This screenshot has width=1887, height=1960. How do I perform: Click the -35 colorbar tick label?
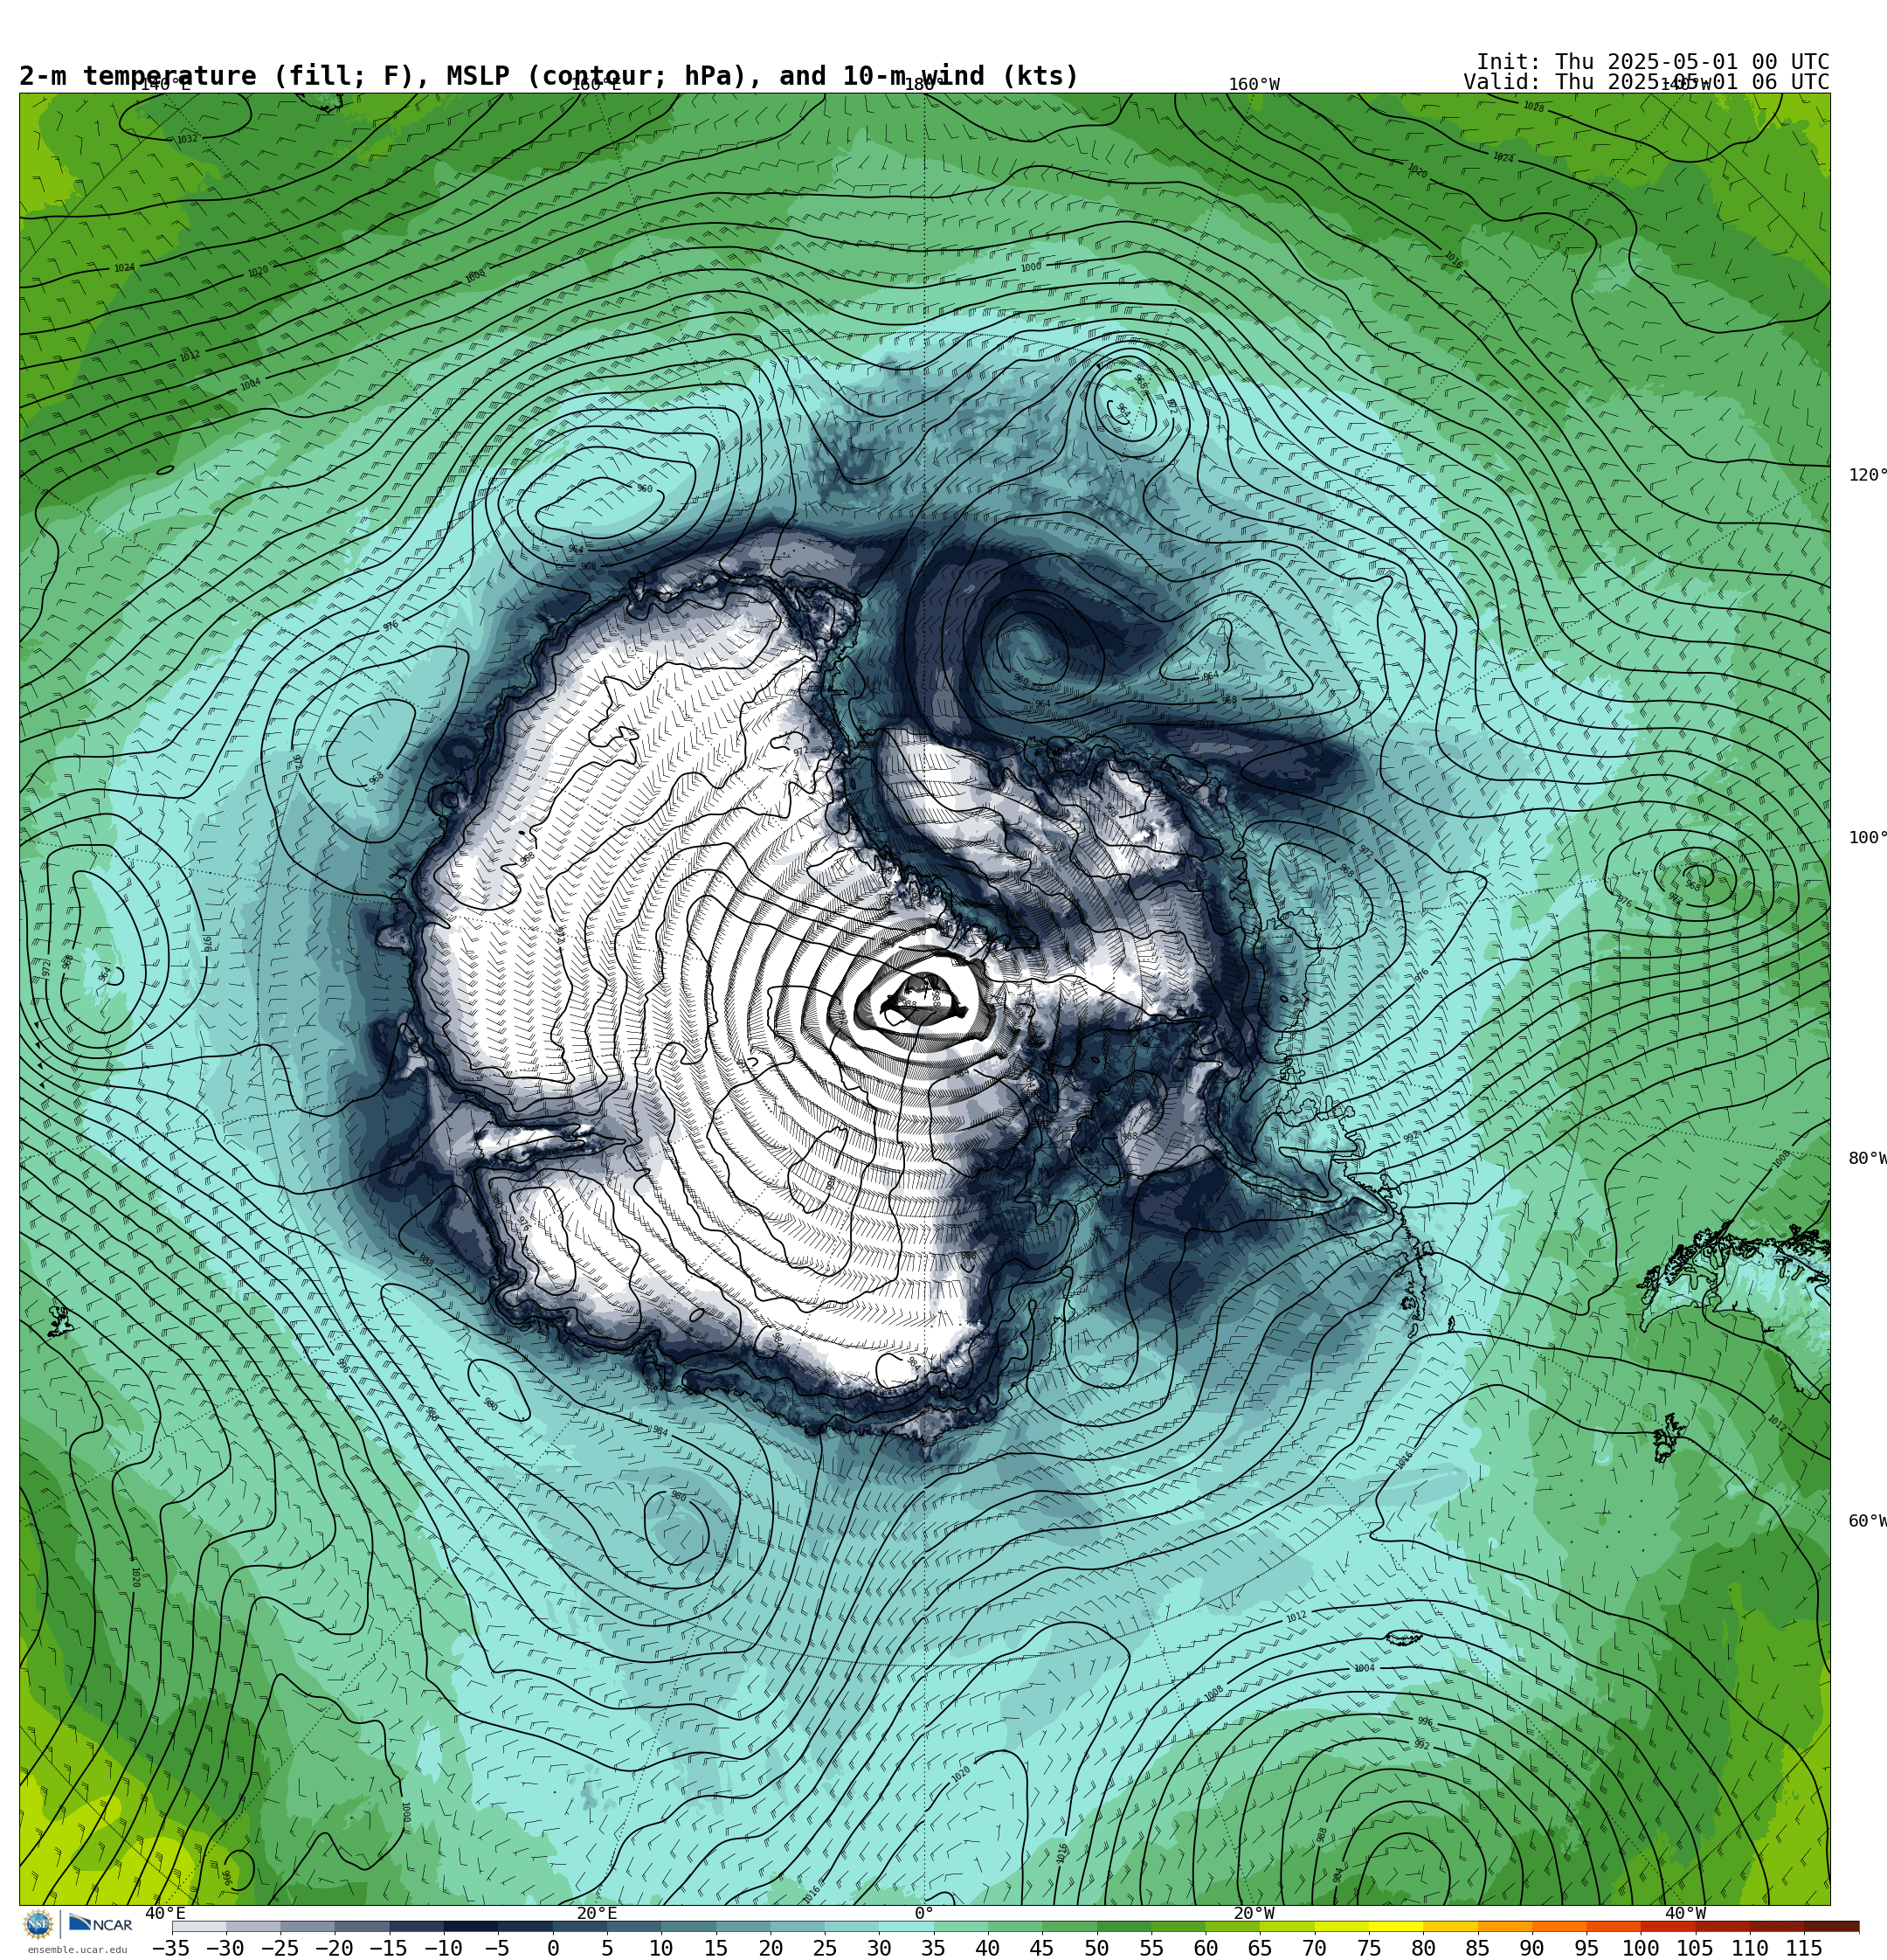tap(170, 1948)
